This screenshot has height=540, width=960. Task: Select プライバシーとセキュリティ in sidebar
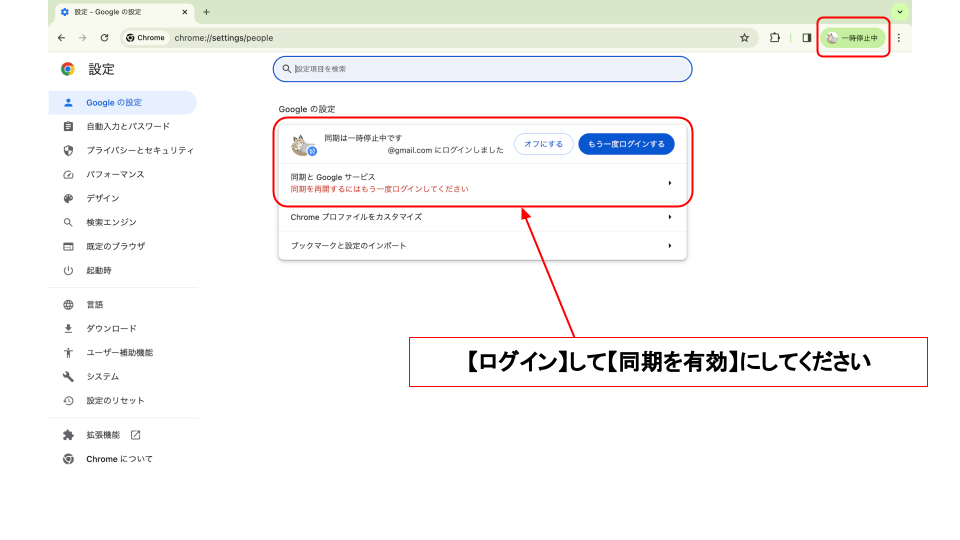pos(139,151)
